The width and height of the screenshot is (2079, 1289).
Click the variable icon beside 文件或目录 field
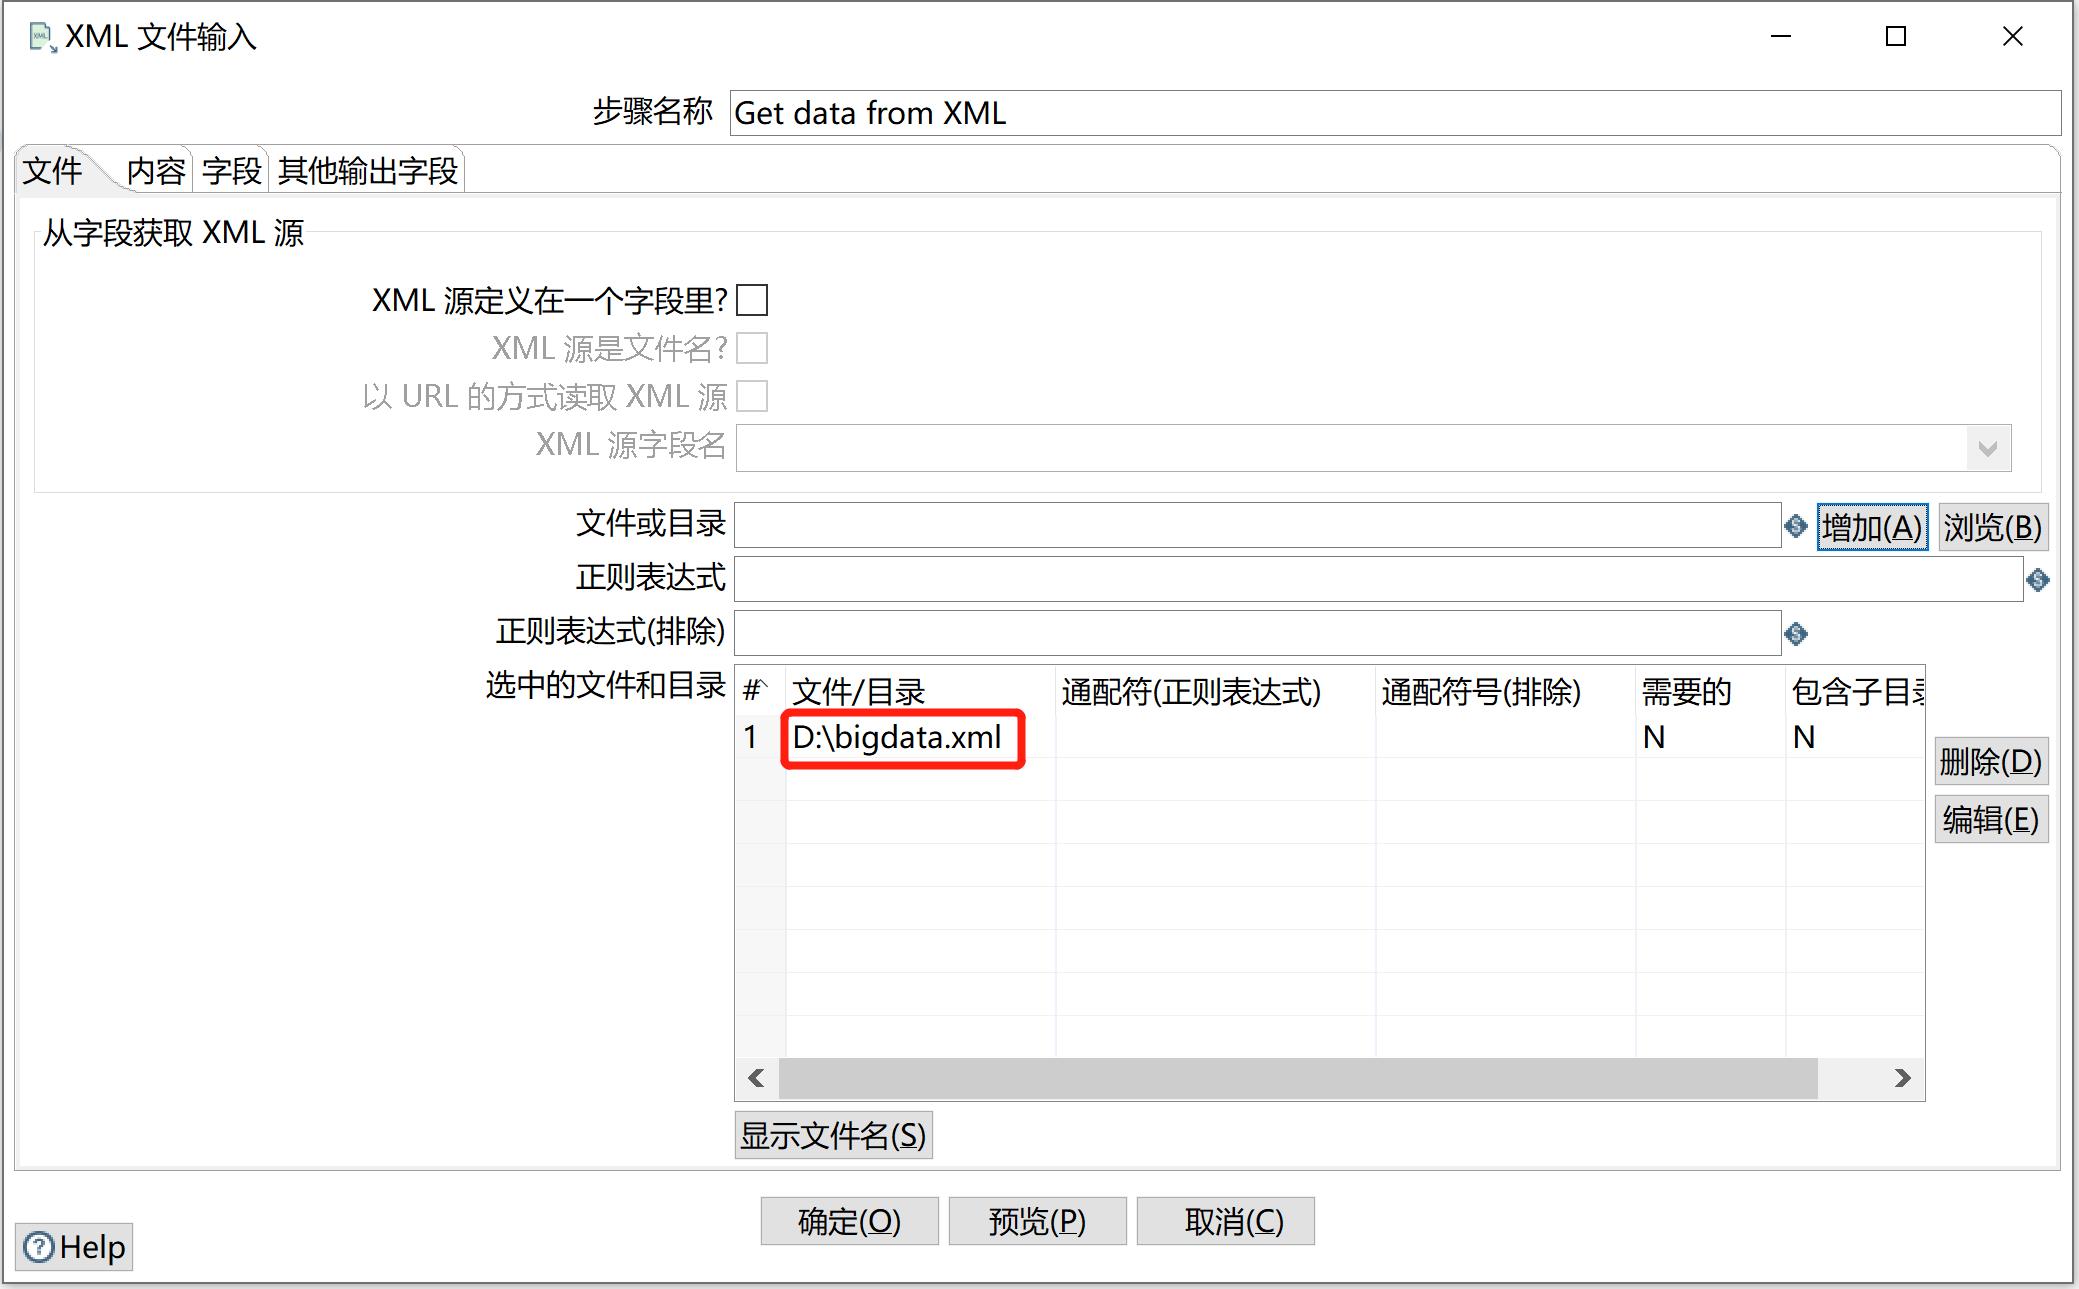tap(1796, 526)
